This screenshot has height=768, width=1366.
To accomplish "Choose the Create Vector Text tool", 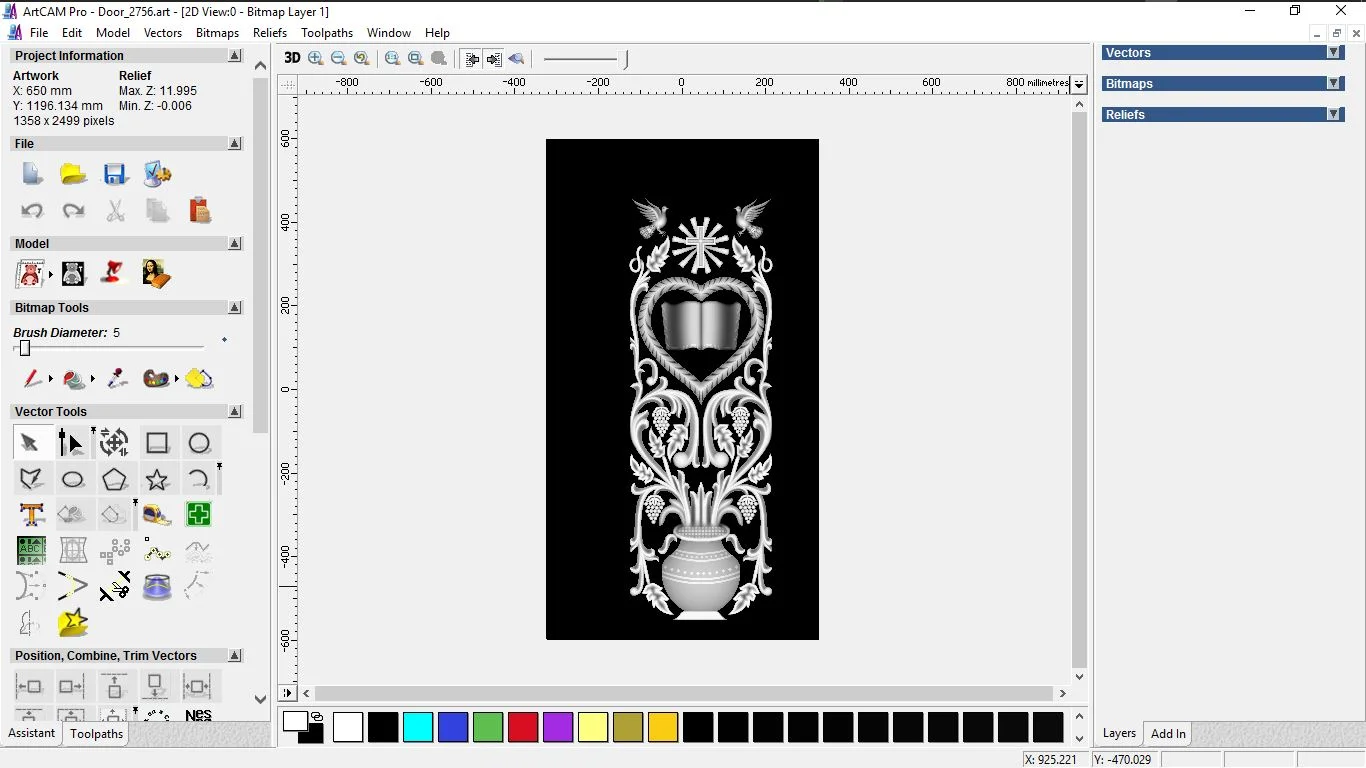I will coord(31,515).
